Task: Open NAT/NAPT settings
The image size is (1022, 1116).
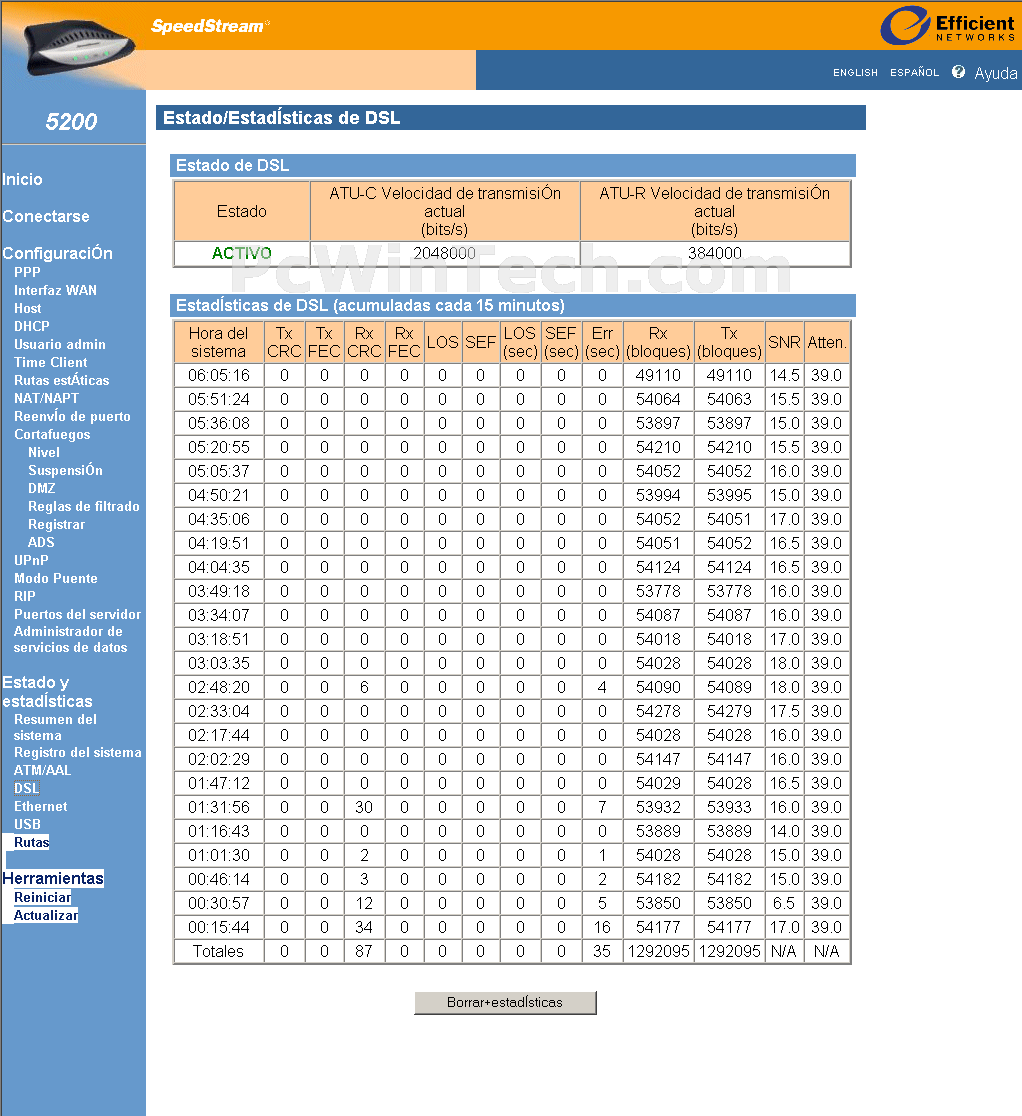Action: click(46, 398)
